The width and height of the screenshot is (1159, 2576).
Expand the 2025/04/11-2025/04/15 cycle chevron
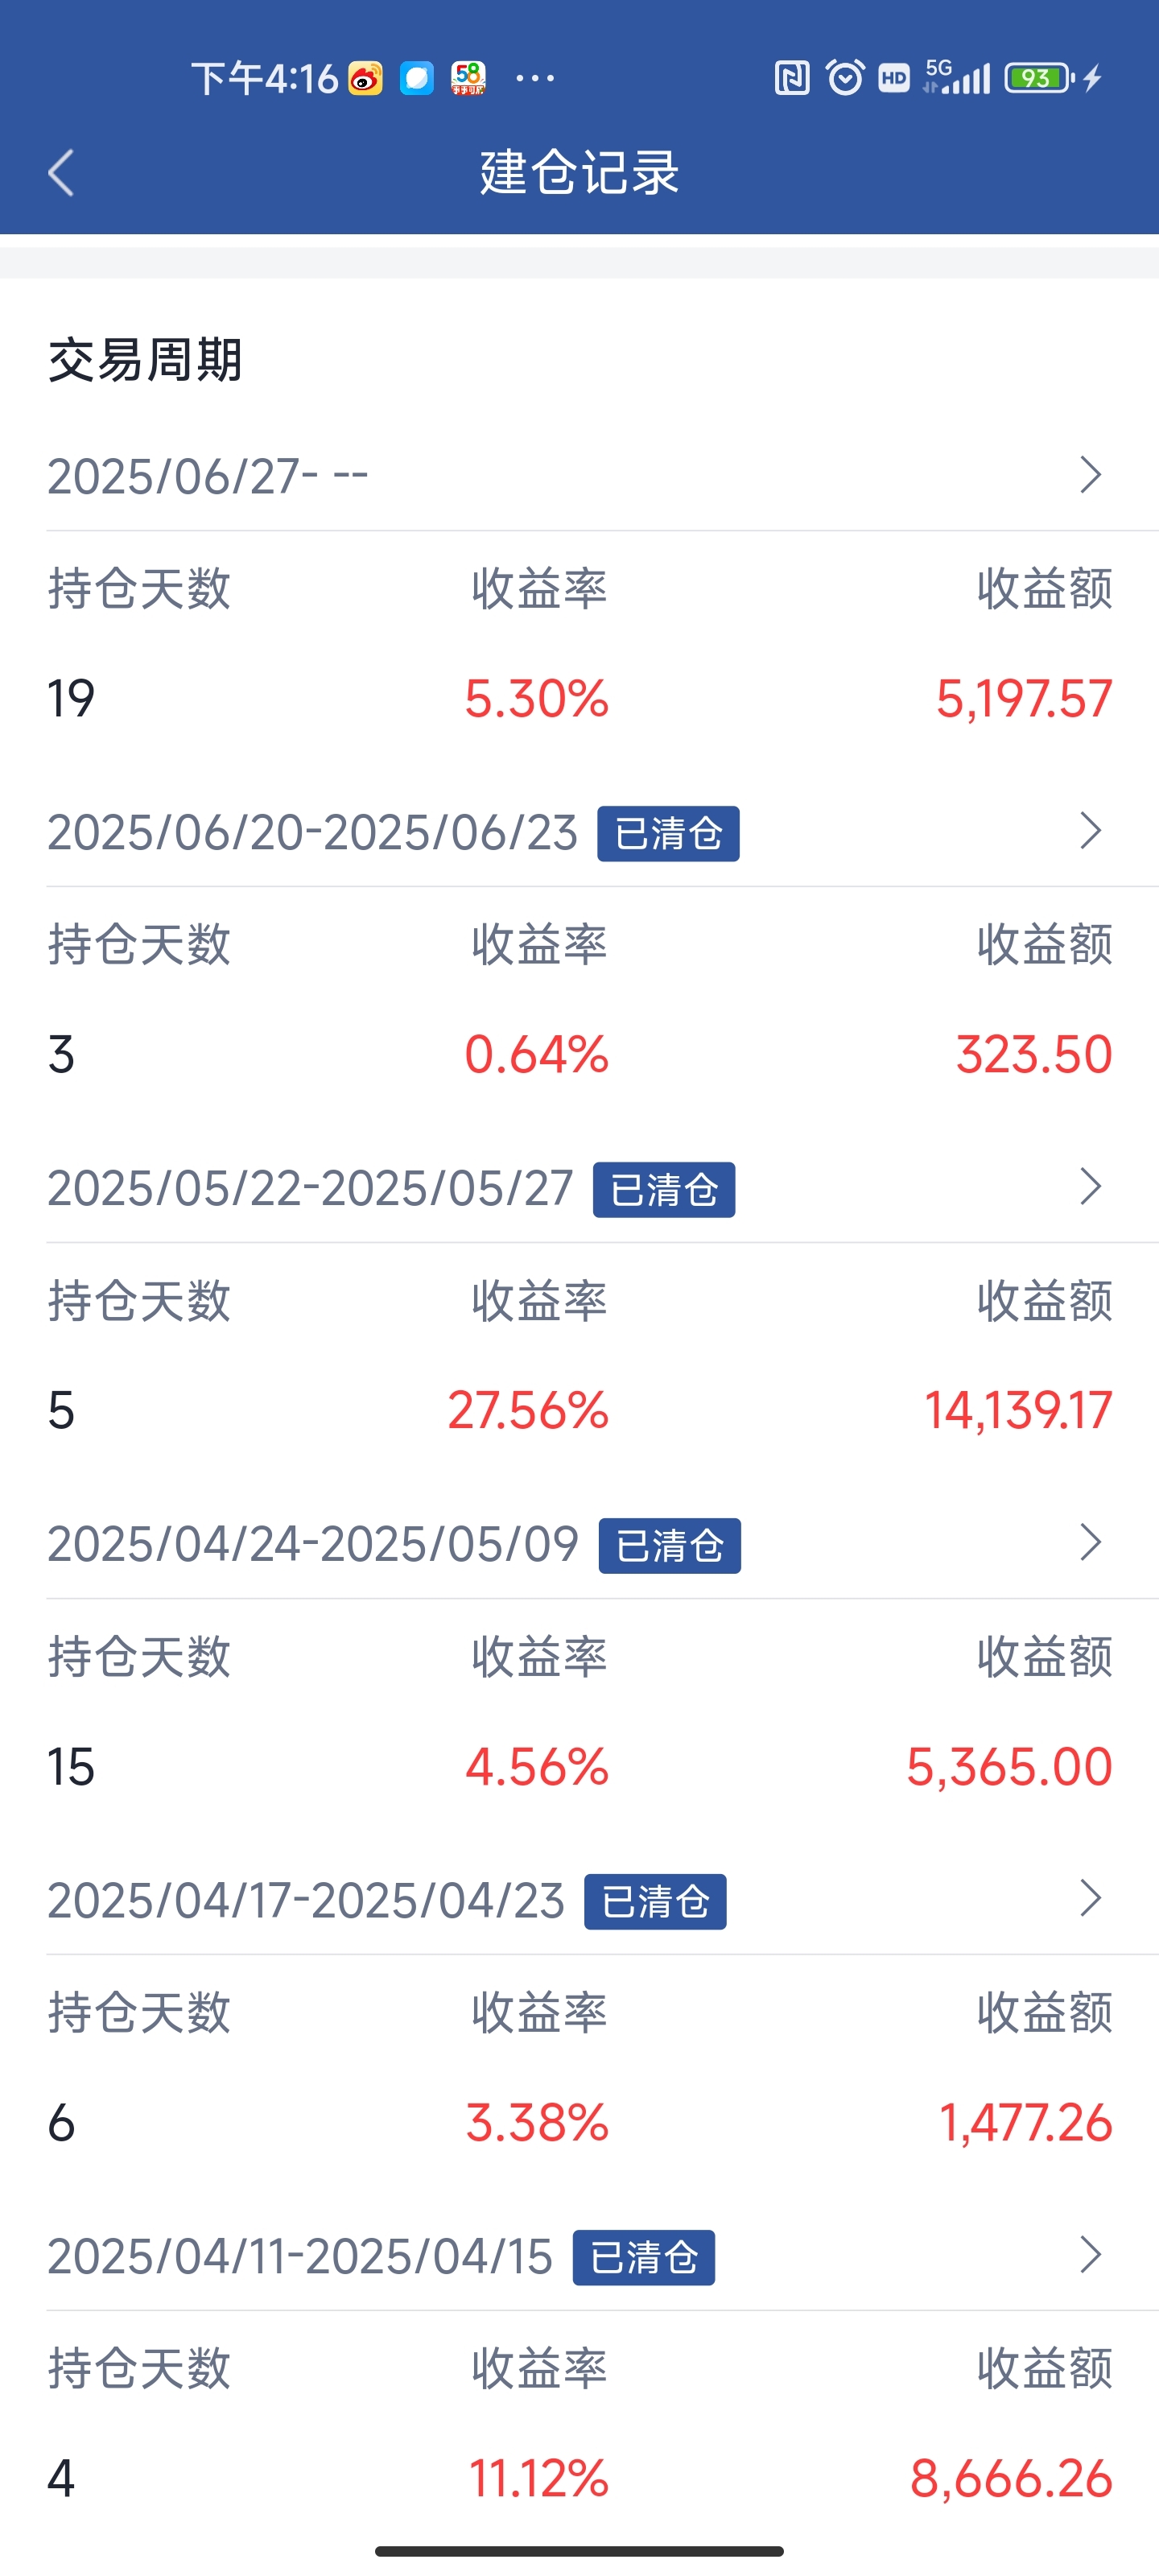(1090, 2255)
